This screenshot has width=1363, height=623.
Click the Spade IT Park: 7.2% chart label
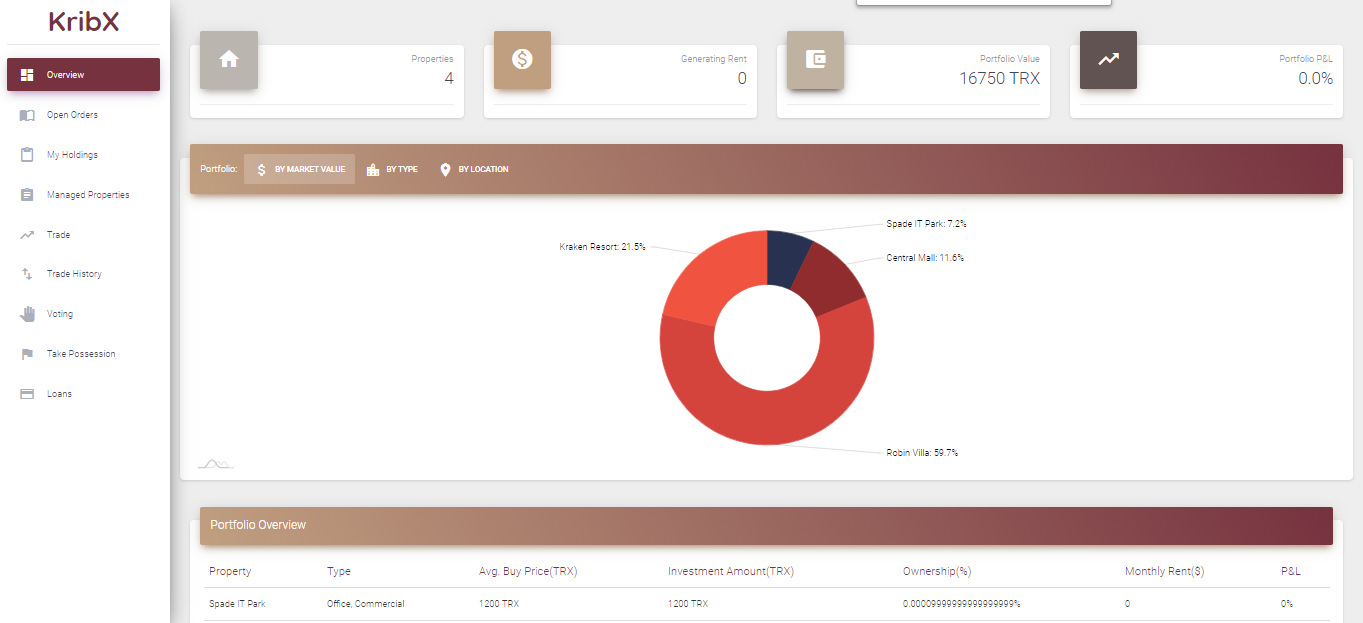tap(926, 224)
